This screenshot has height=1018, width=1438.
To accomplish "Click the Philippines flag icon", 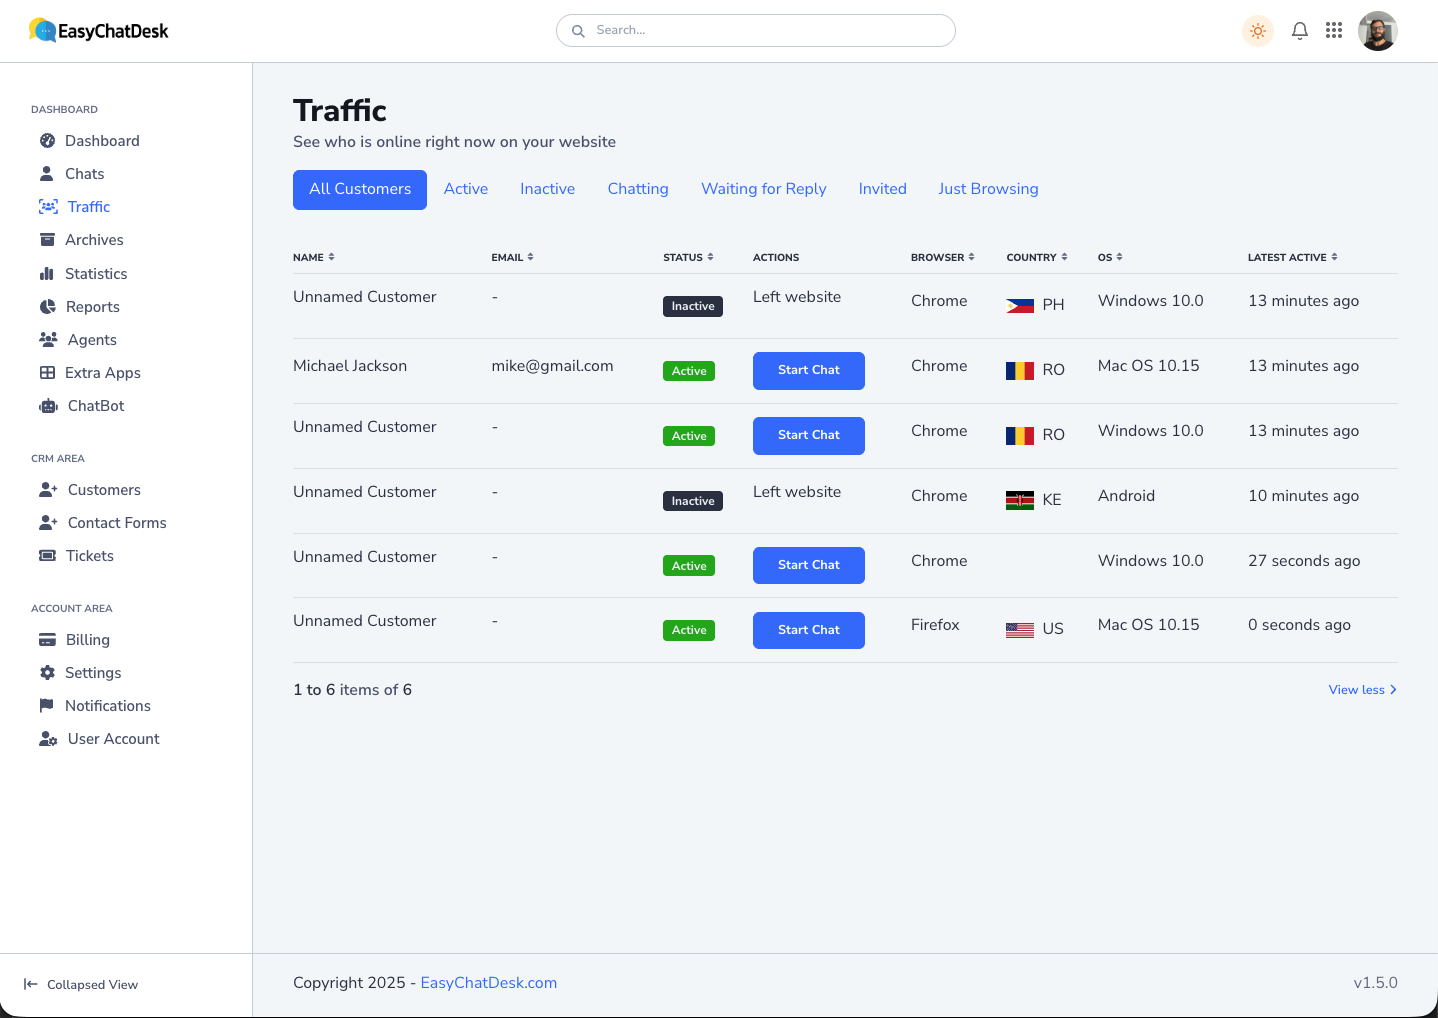I will [x=1020, y=305].
